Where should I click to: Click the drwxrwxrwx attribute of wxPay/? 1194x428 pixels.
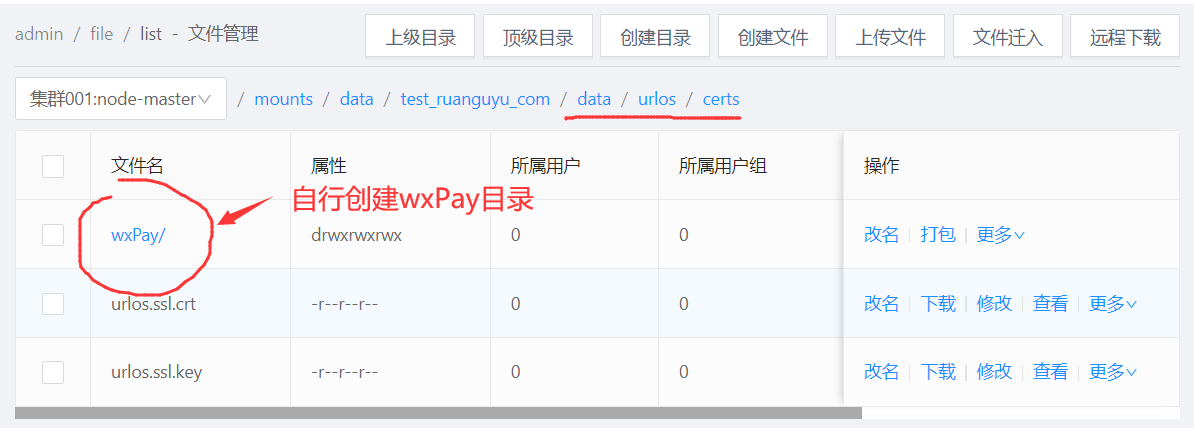356,235
